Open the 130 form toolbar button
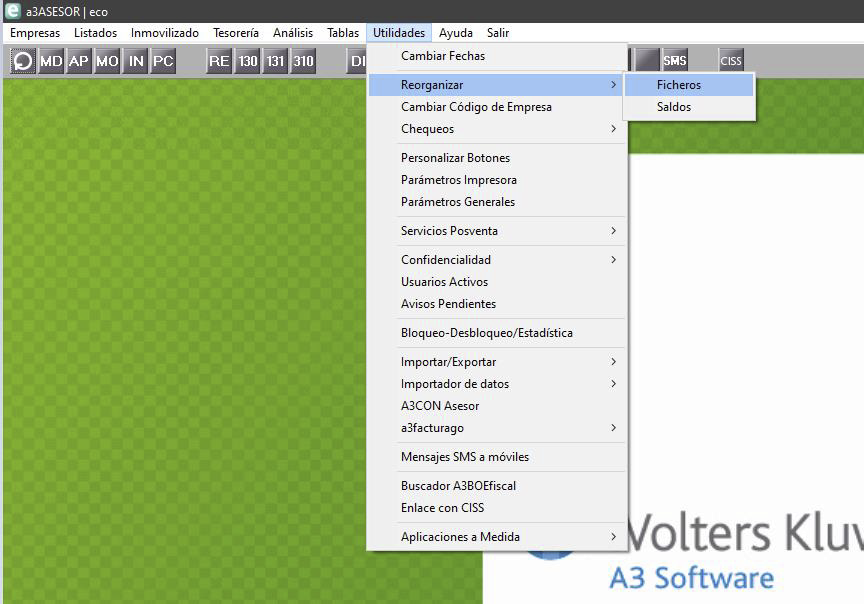Viewport: 864px width, 604px height. [247, 61]
